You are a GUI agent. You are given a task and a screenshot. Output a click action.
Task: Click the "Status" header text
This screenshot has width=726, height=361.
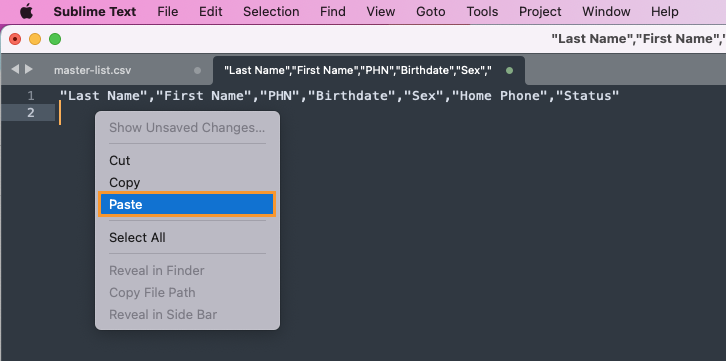pyautogui.click(x=587, y=96)
